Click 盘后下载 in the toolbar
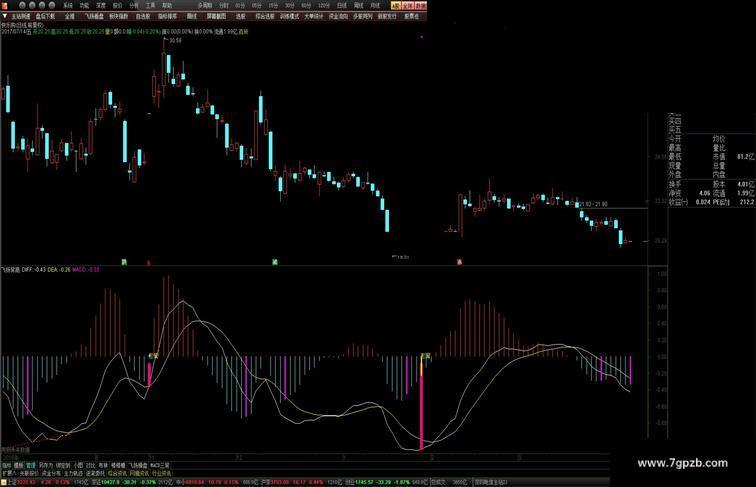This screenshot has width=756, height=487. coord(45,16)
